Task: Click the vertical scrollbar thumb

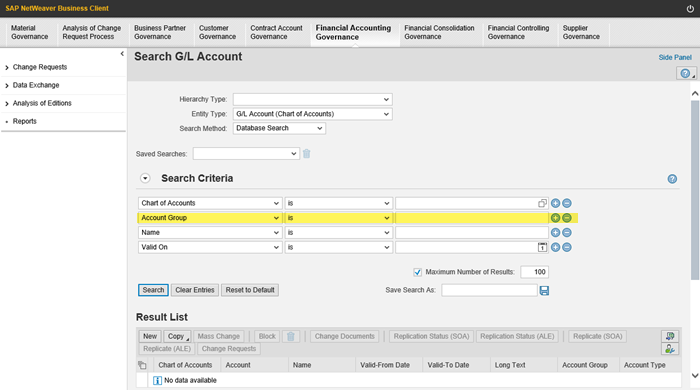Action: [x=695, y=190]
